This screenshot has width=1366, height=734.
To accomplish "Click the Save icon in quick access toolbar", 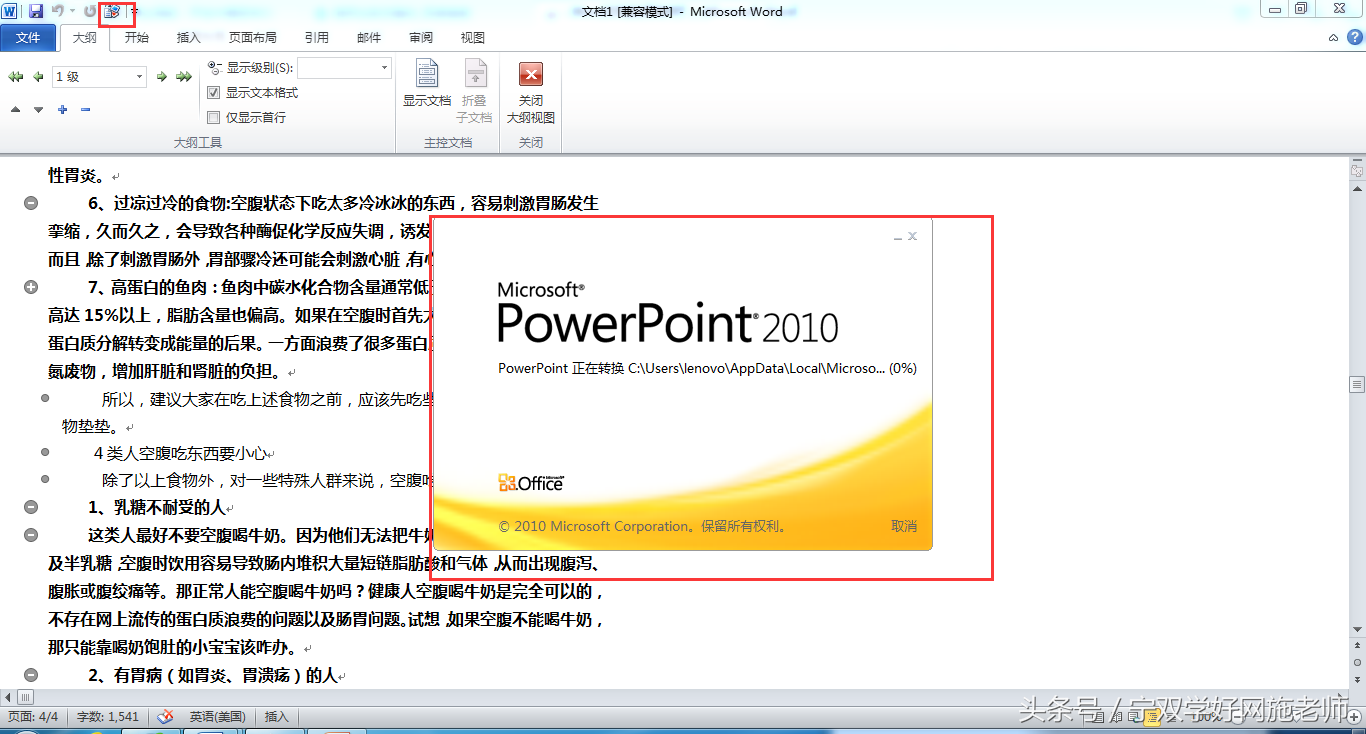I will click(36, 11).
